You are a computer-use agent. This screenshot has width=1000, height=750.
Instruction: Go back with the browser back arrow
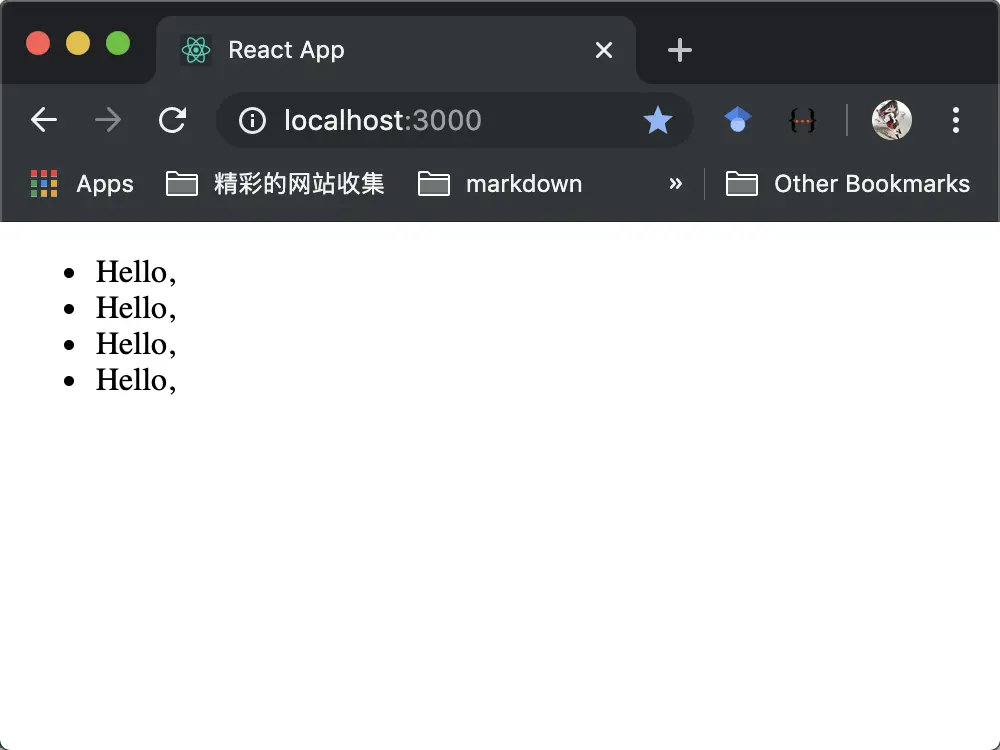tap(44, 120)
